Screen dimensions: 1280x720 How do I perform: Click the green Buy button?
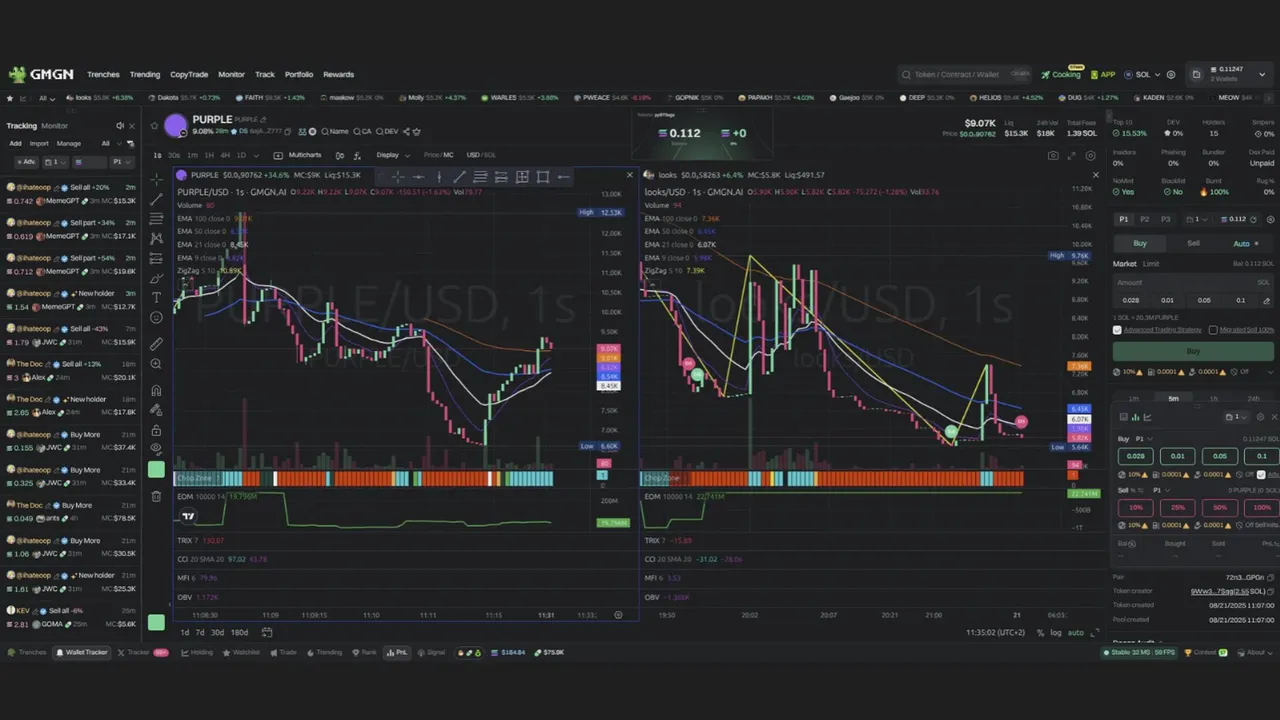coord(1193,351)
